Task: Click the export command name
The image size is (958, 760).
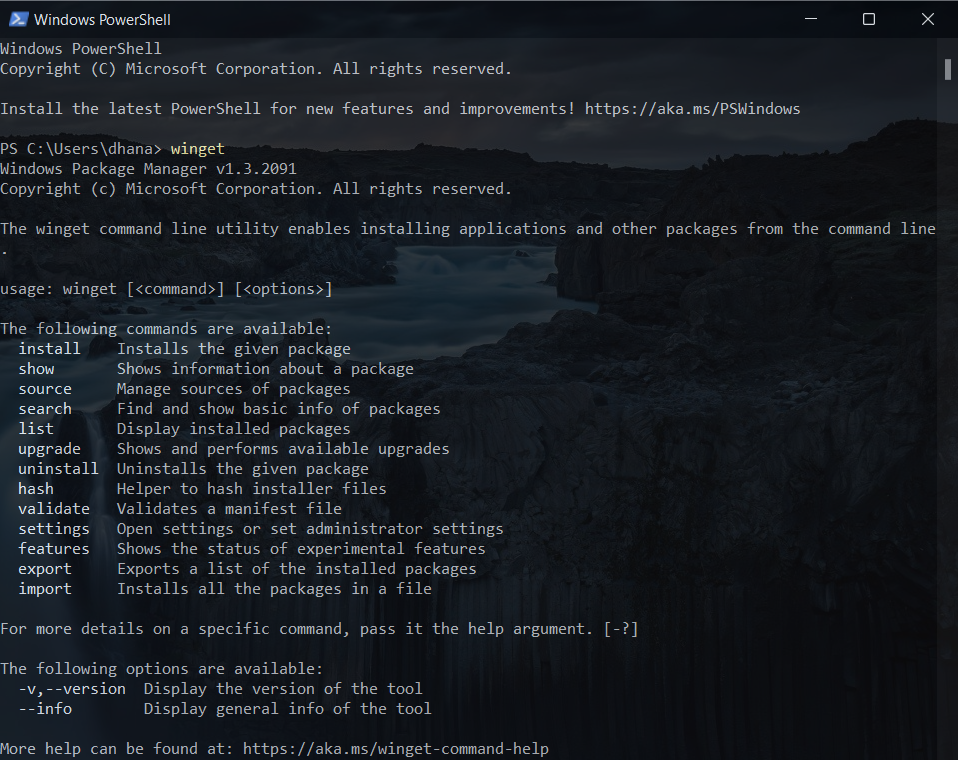Action: 45,569
